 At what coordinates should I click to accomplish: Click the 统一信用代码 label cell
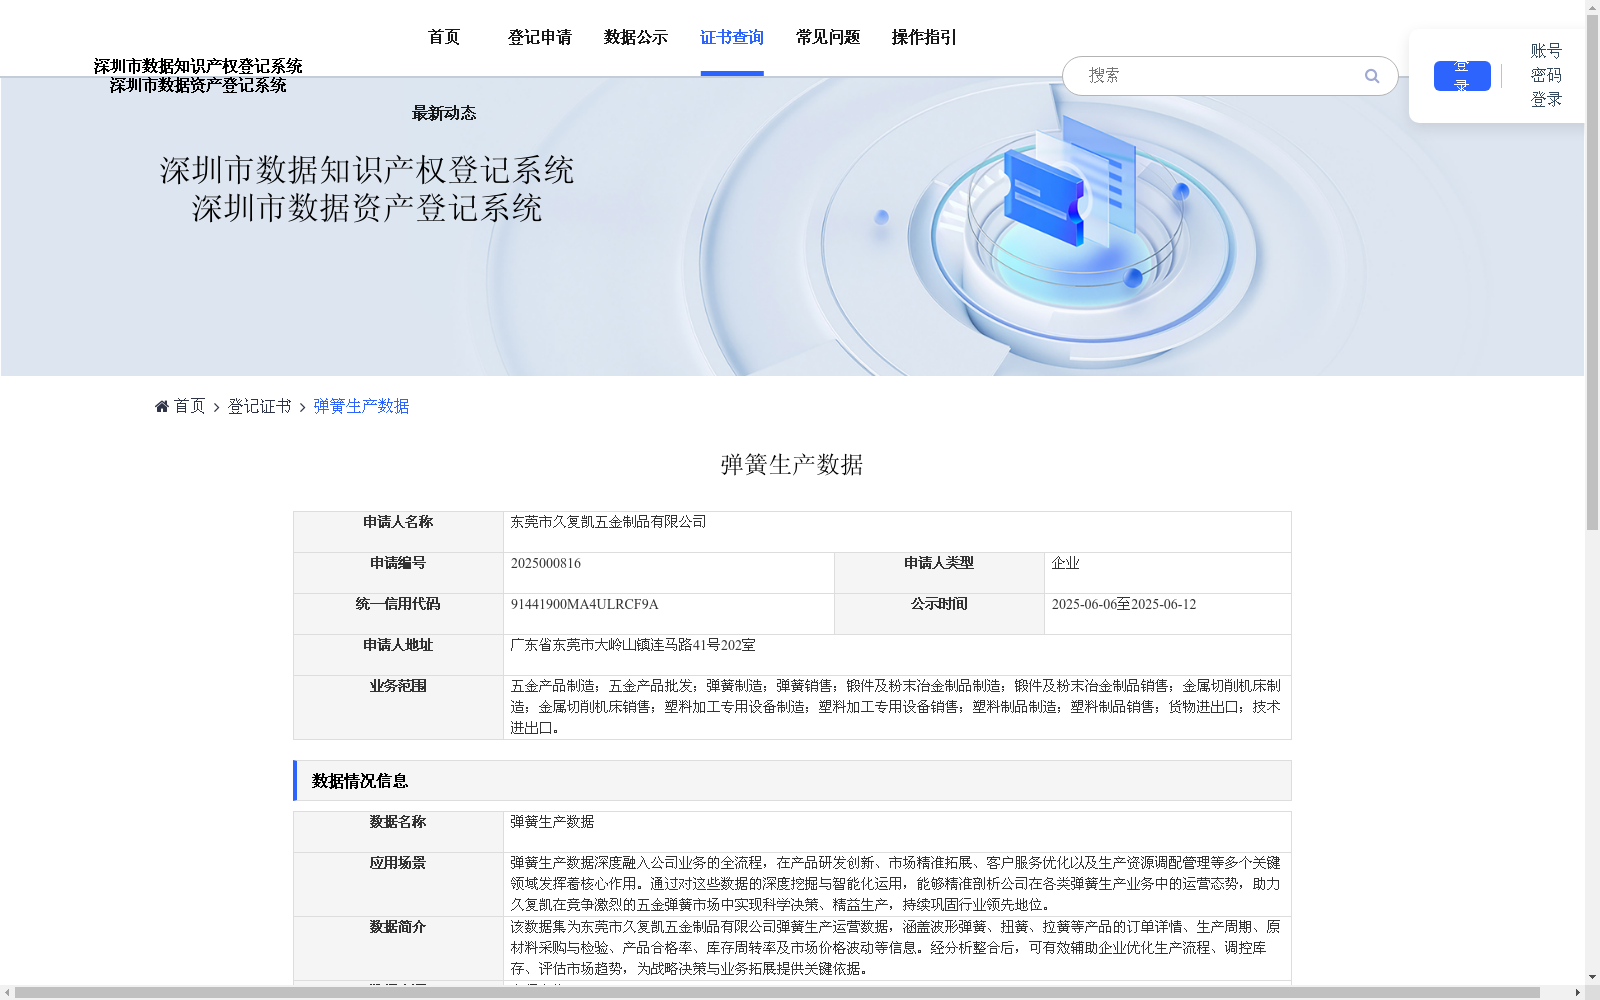coord(398,614)
